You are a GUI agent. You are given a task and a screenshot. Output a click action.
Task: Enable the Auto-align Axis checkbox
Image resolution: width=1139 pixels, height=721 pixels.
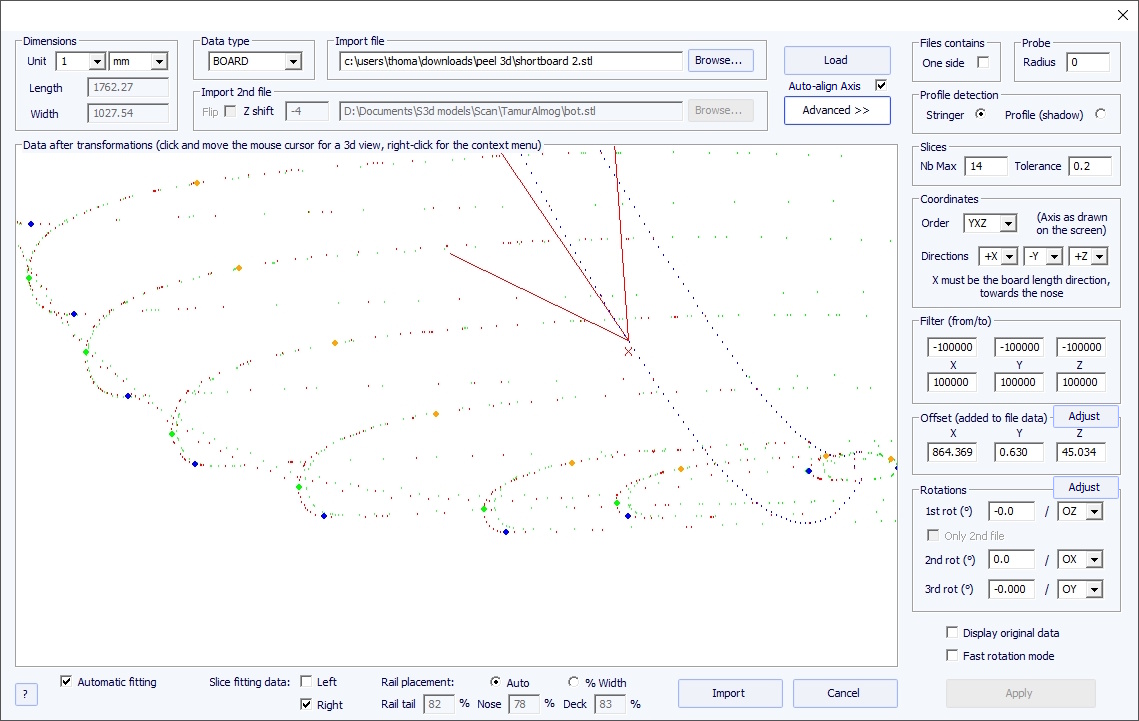click(881, 86)
